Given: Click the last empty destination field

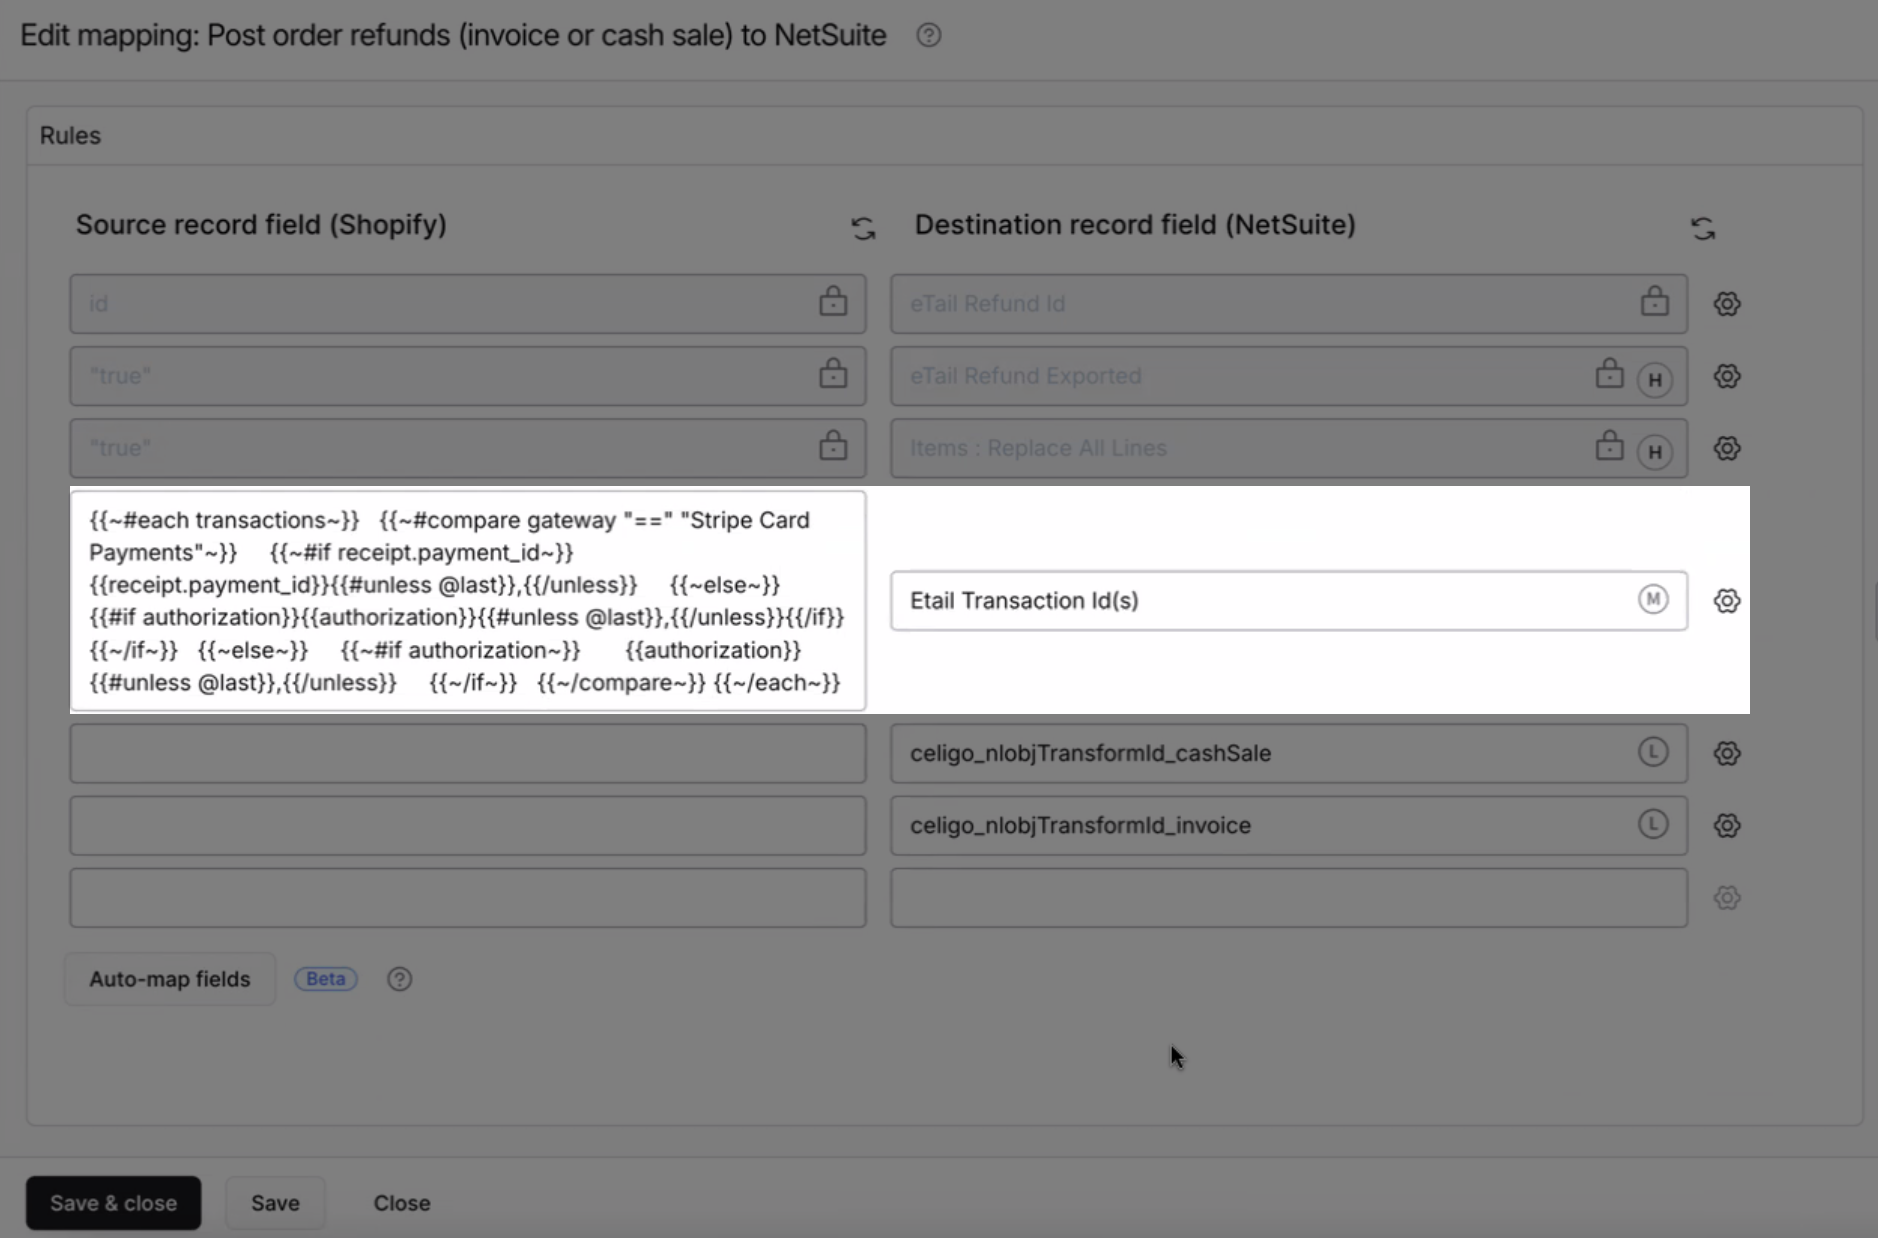Looking at the screenshot, I should tap(1289, 897).
